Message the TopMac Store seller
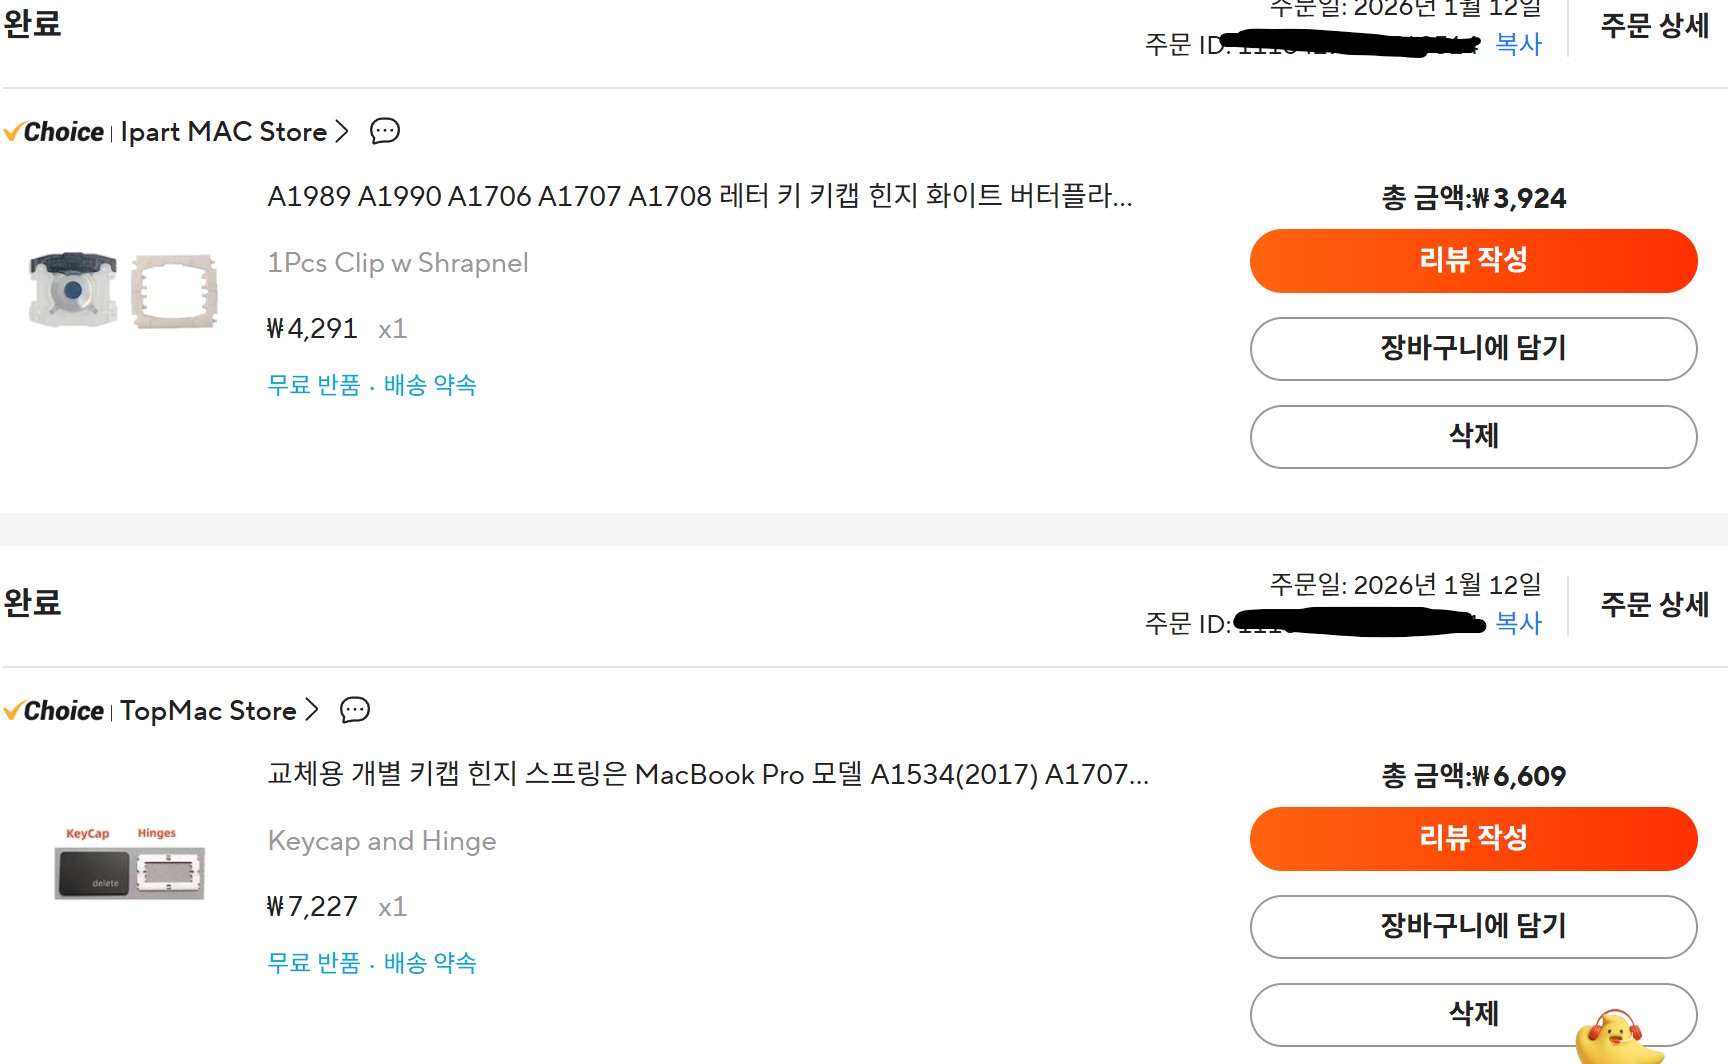Viewport: 1728px width, 1064px height. point(355,710)
